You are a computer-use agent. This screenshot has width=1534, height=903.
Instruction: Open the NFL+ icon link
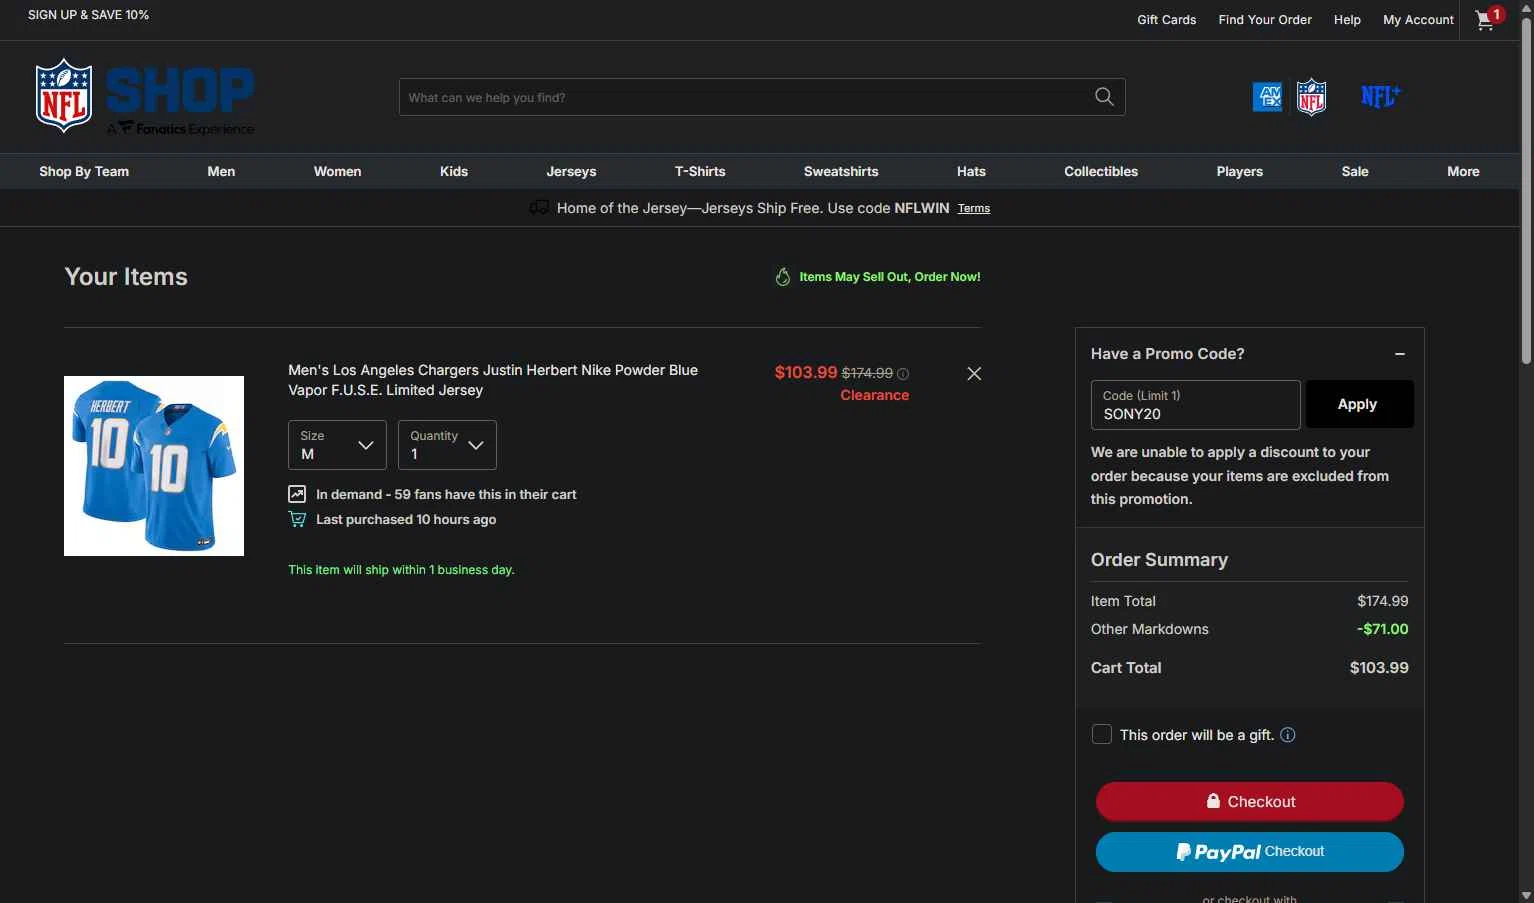click(x=1380, y=96)
